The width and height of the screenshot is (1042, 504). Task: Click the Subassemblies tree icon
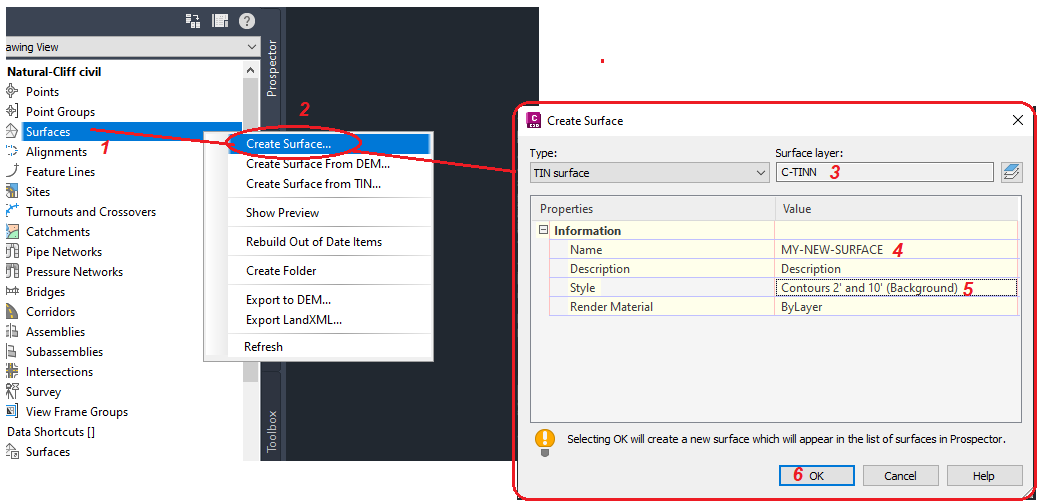tap(12, 351)
